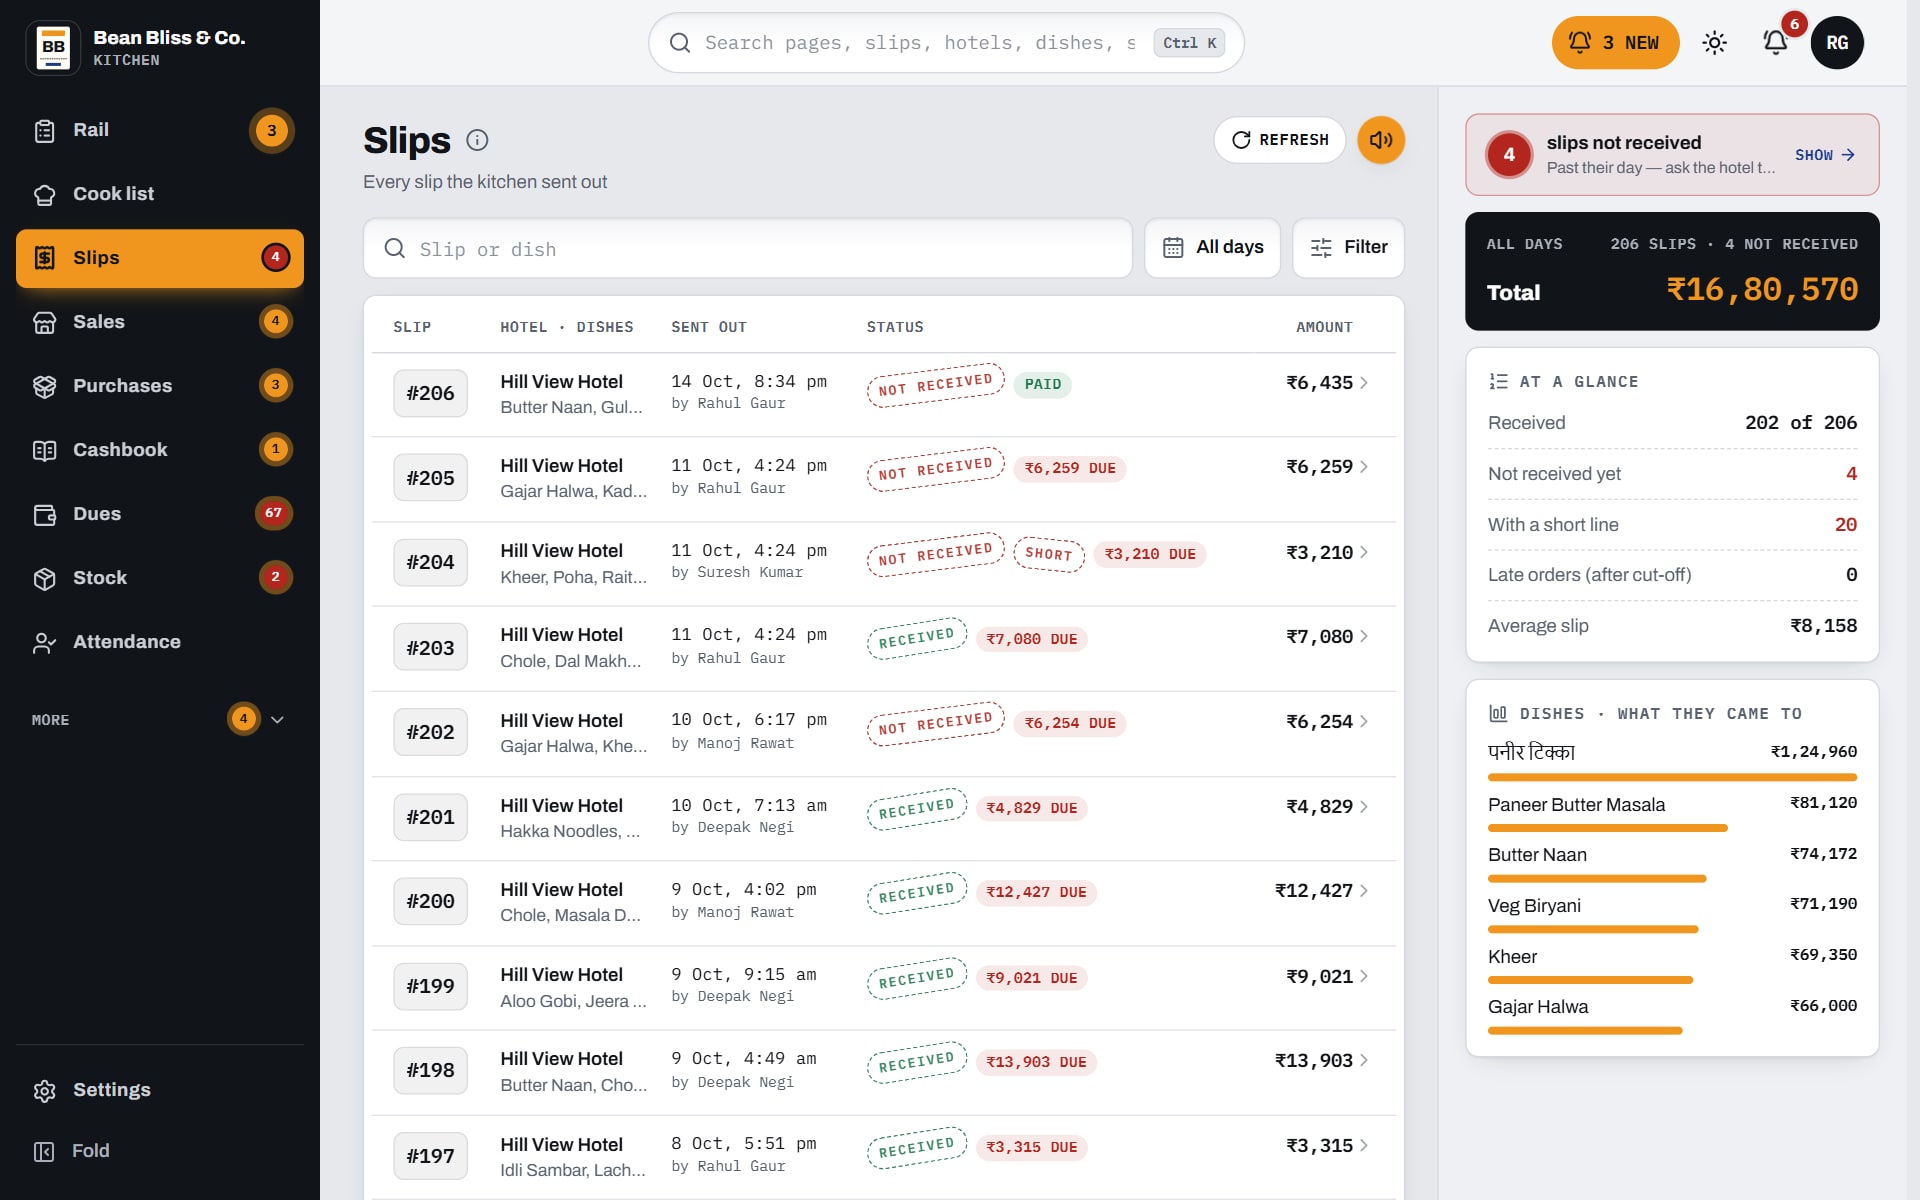Click 'Idli Sambar, Lach...' dishes text
The width and height of the screenshot is (1920, 1200).
(x=573, y=1170)
